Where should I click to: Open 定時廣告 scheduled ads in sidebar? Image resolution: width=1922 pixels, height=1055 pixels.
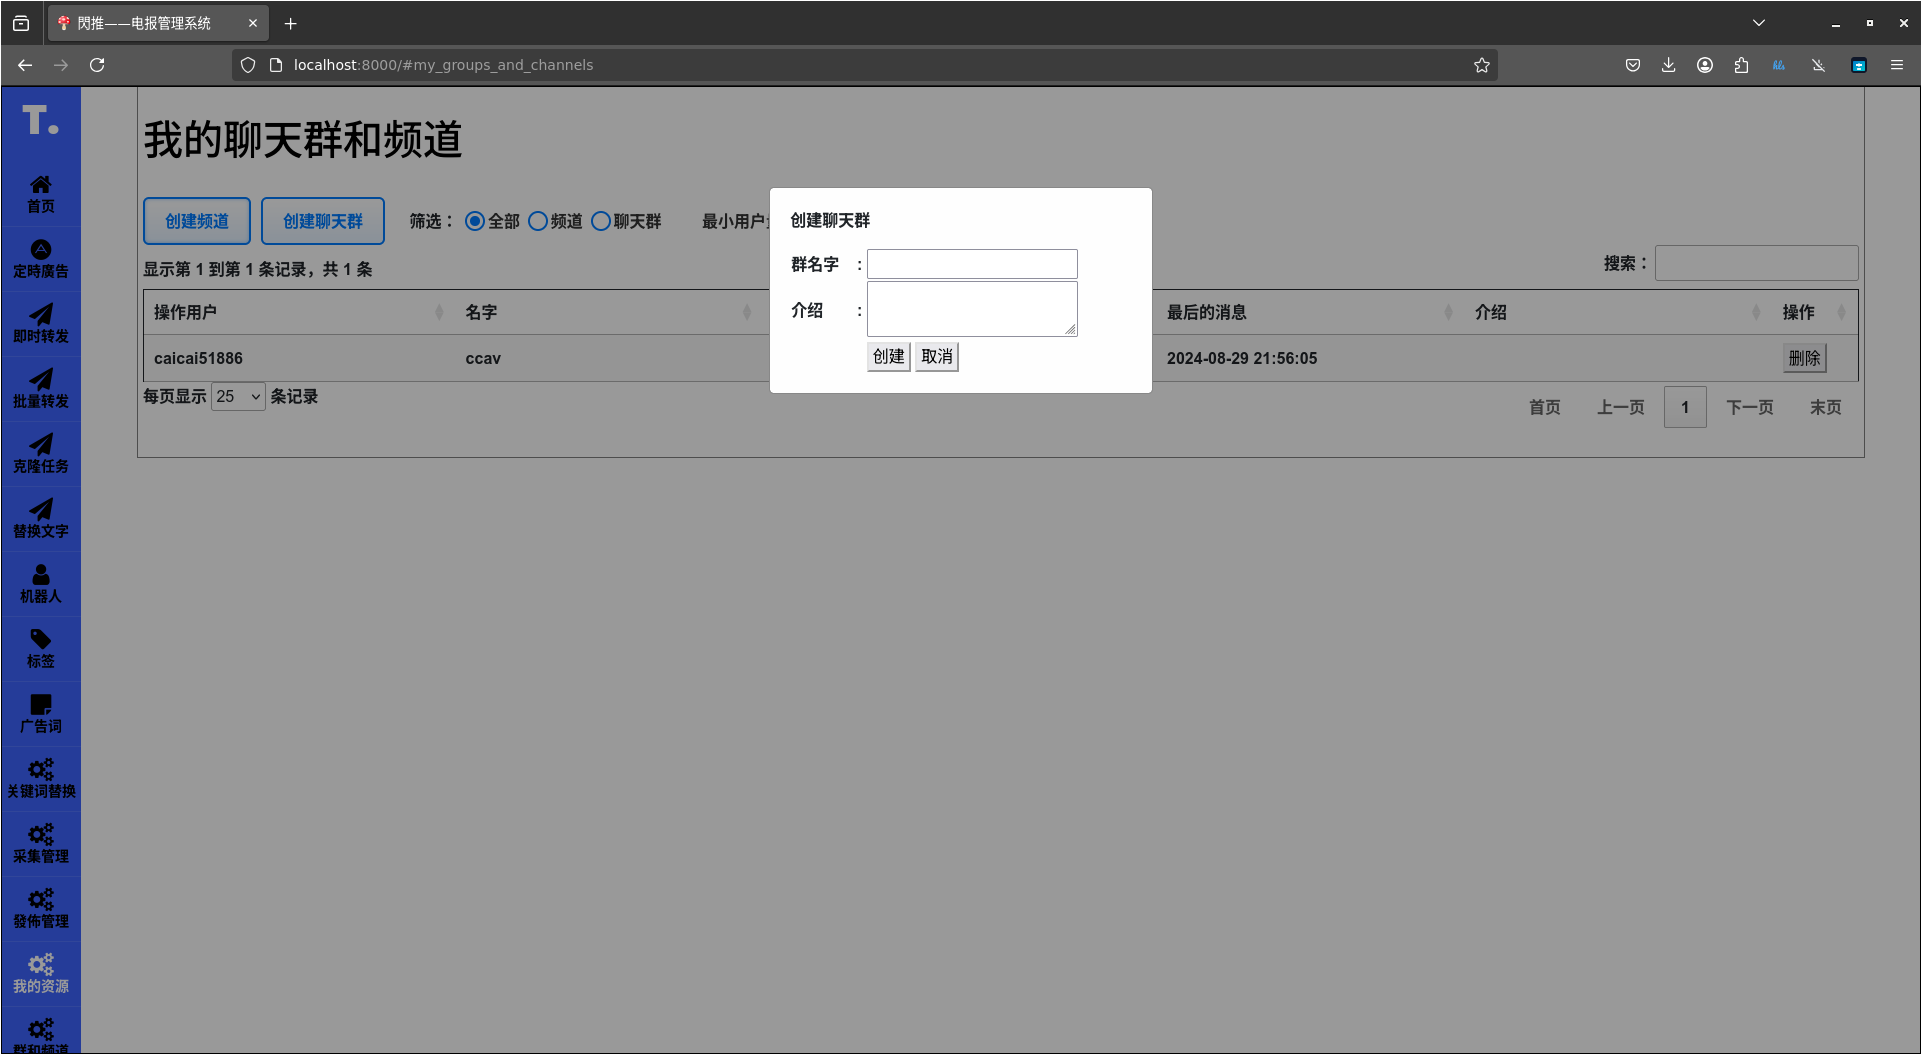point(41,258)
